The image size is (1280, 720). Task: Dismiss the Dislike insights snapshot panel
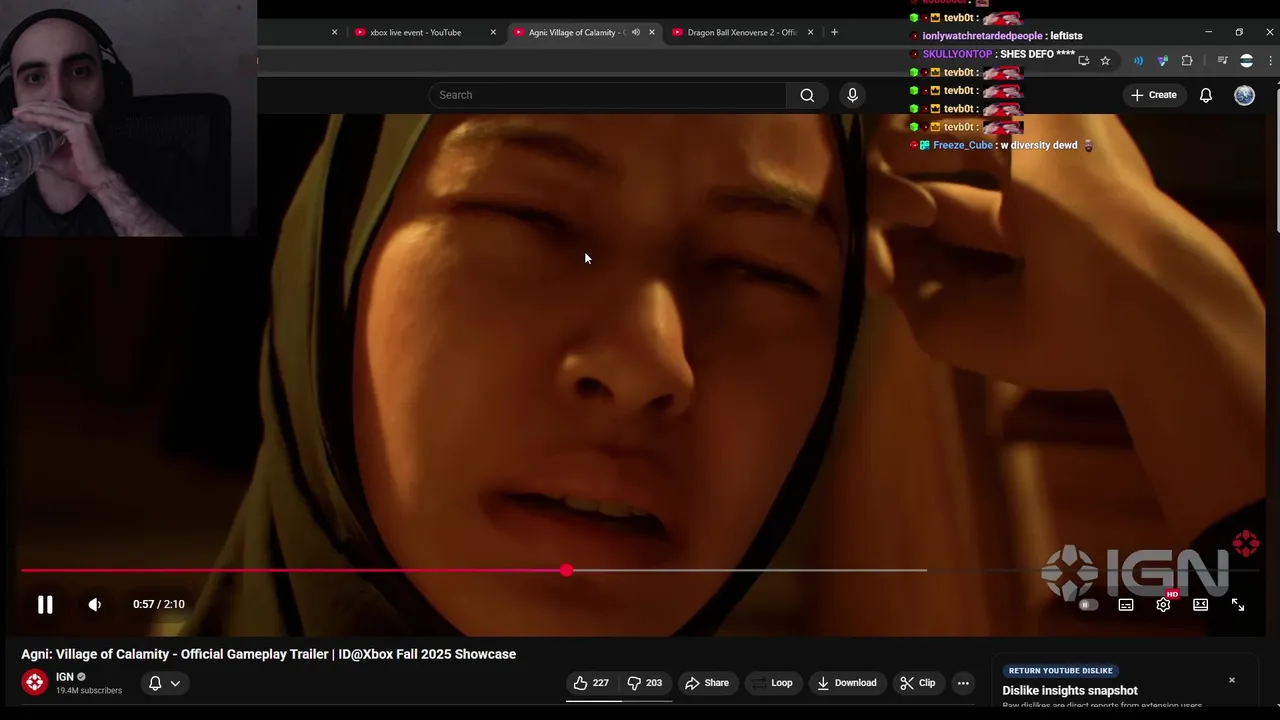pos(1232,680)
